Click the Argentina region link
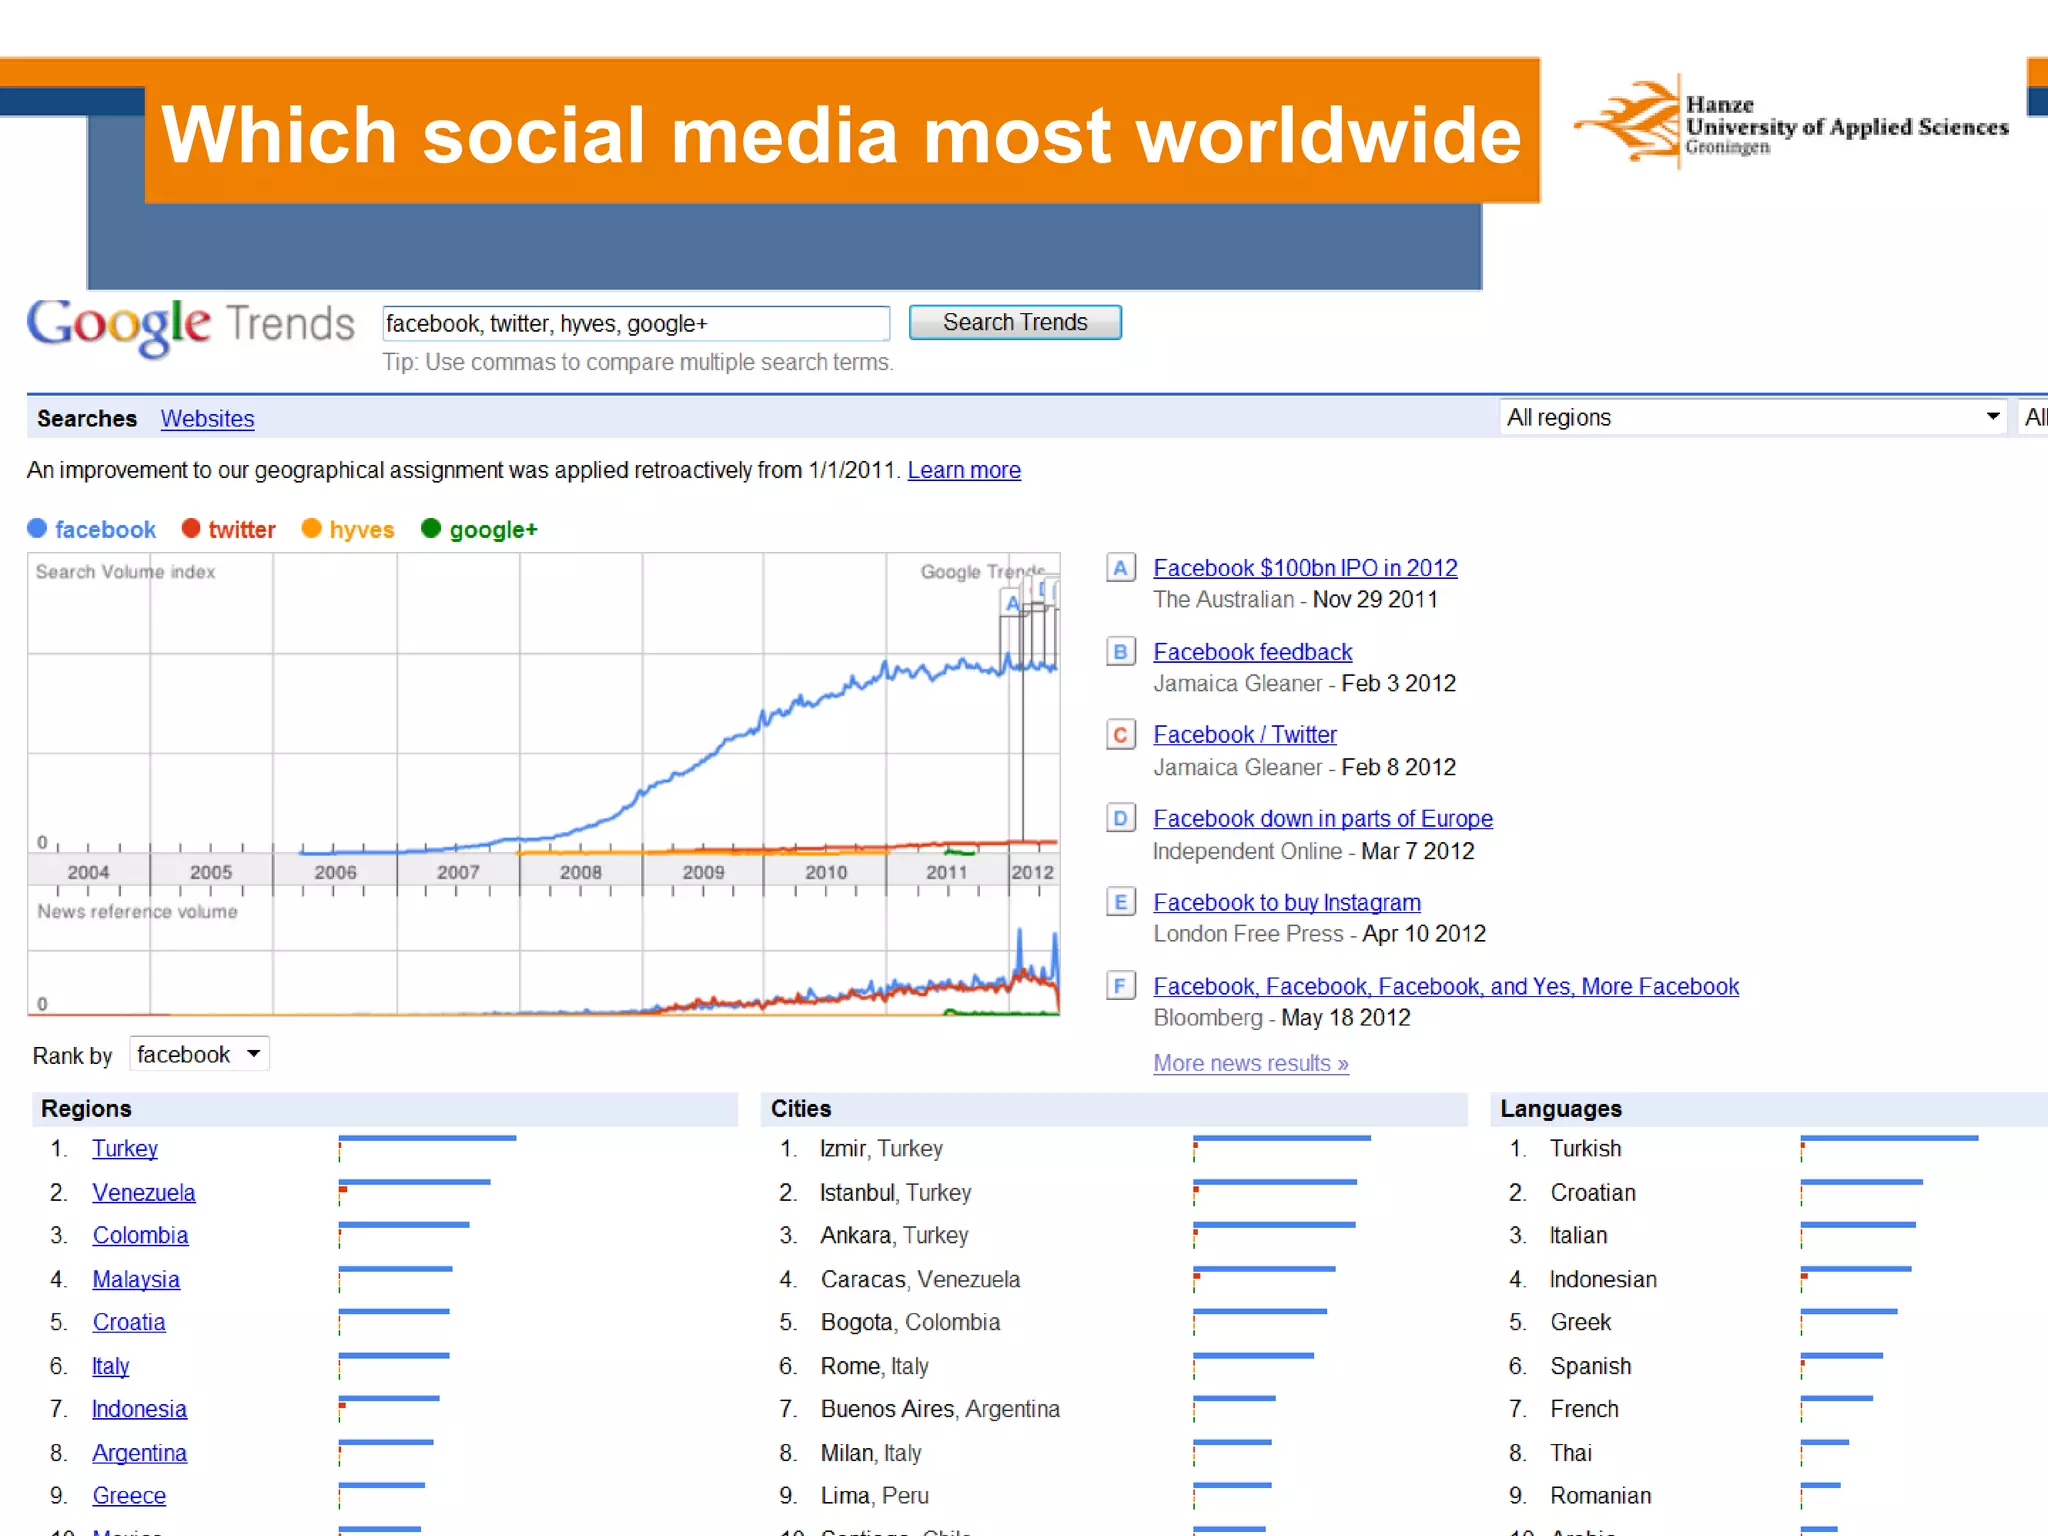 pyautogui.click(x=139, y=1453)
